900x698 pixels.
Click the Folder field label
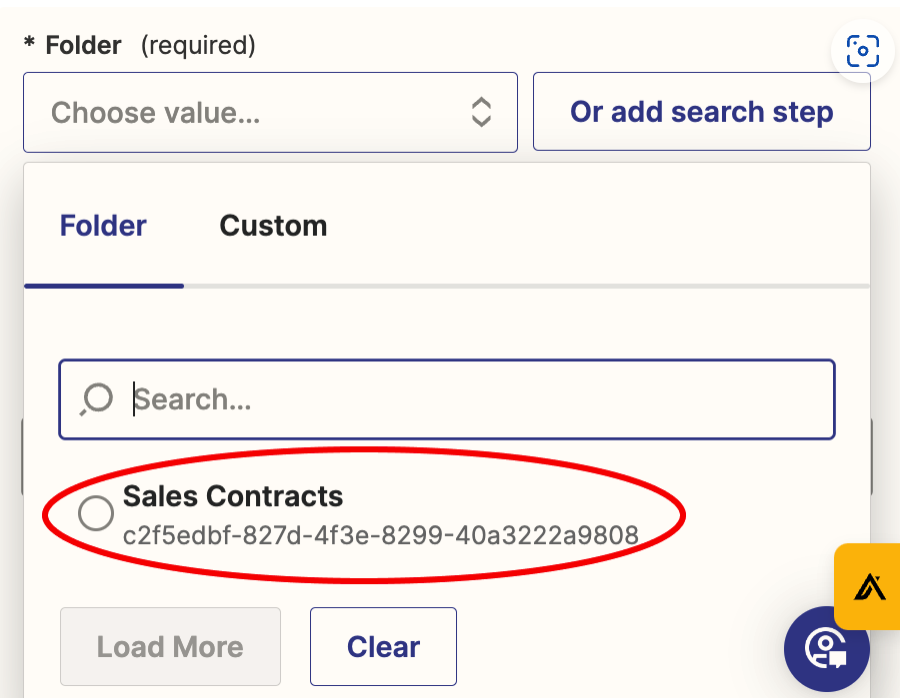tap(84, 45)
